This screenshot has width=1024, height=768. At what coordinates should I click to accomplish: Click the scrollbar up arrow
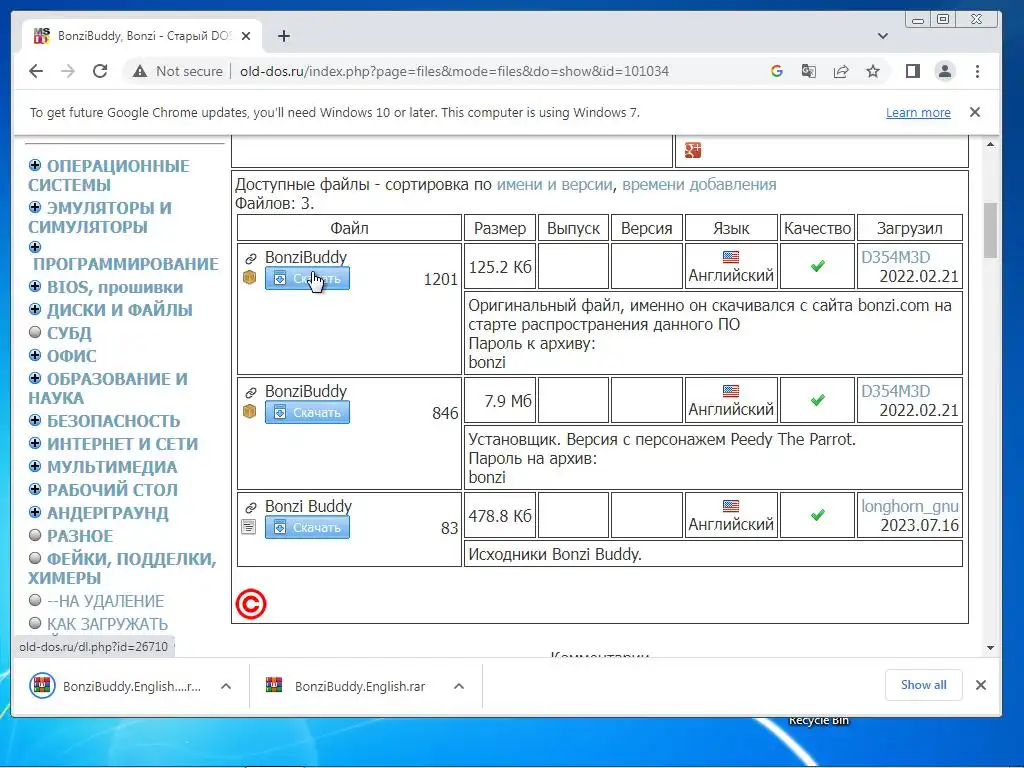click(991, 144)
